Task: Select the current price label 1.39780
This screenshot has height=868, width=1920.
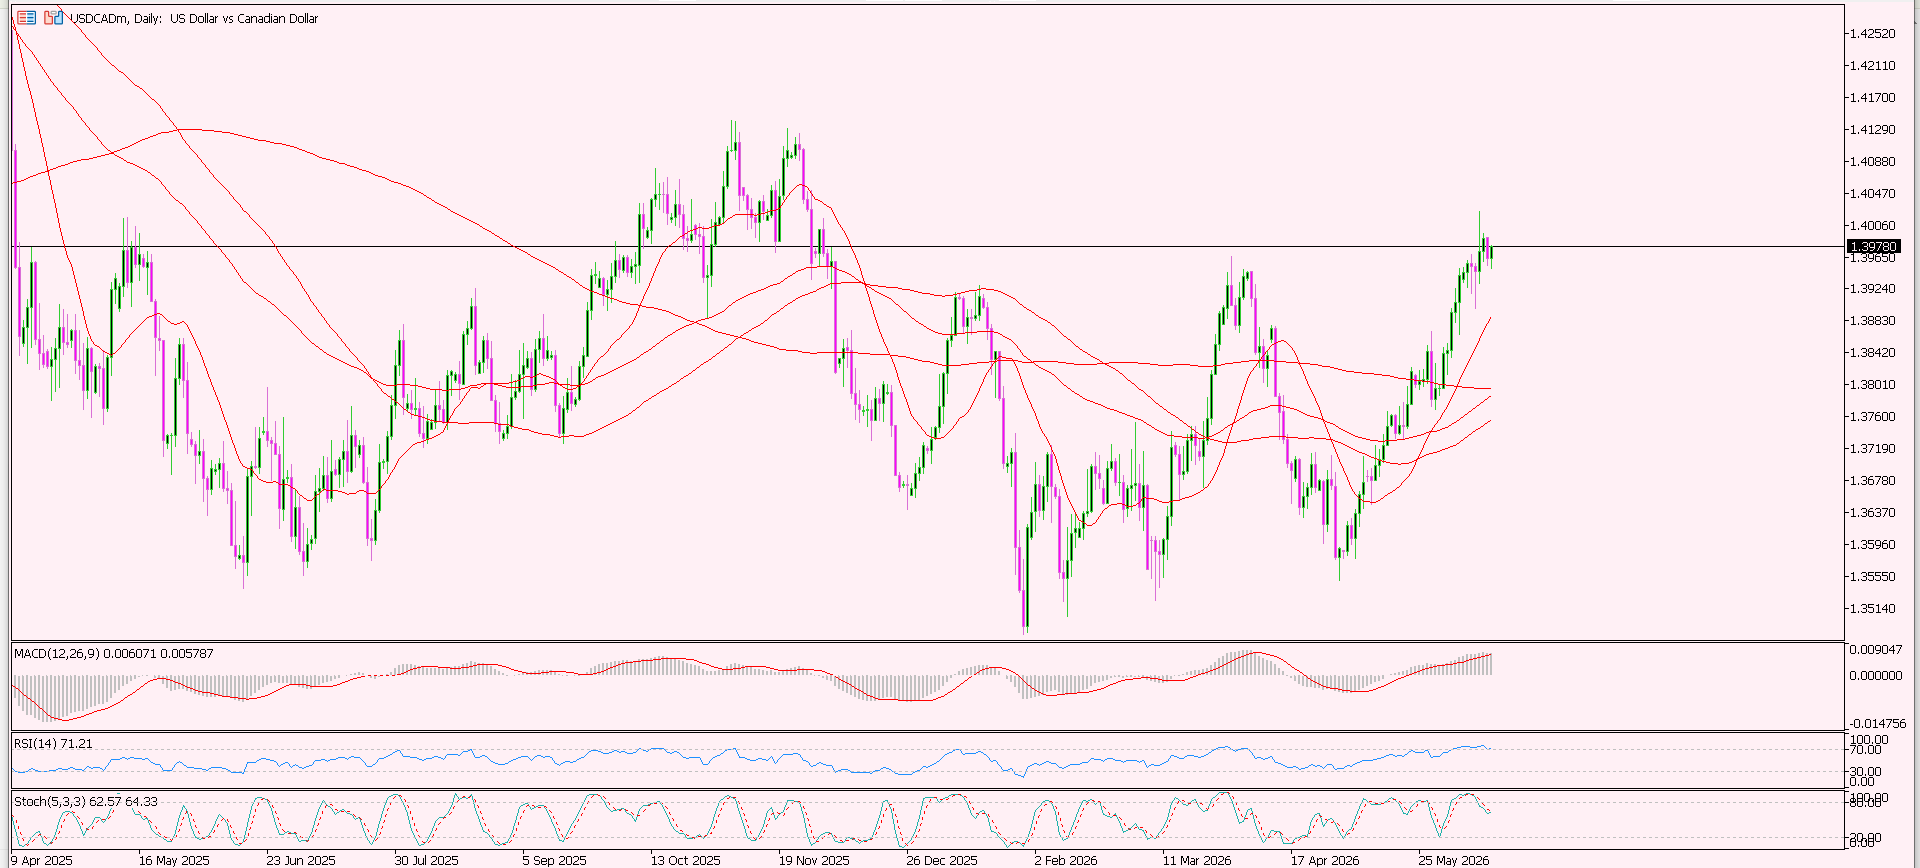Action: [x=1873, y=246]
